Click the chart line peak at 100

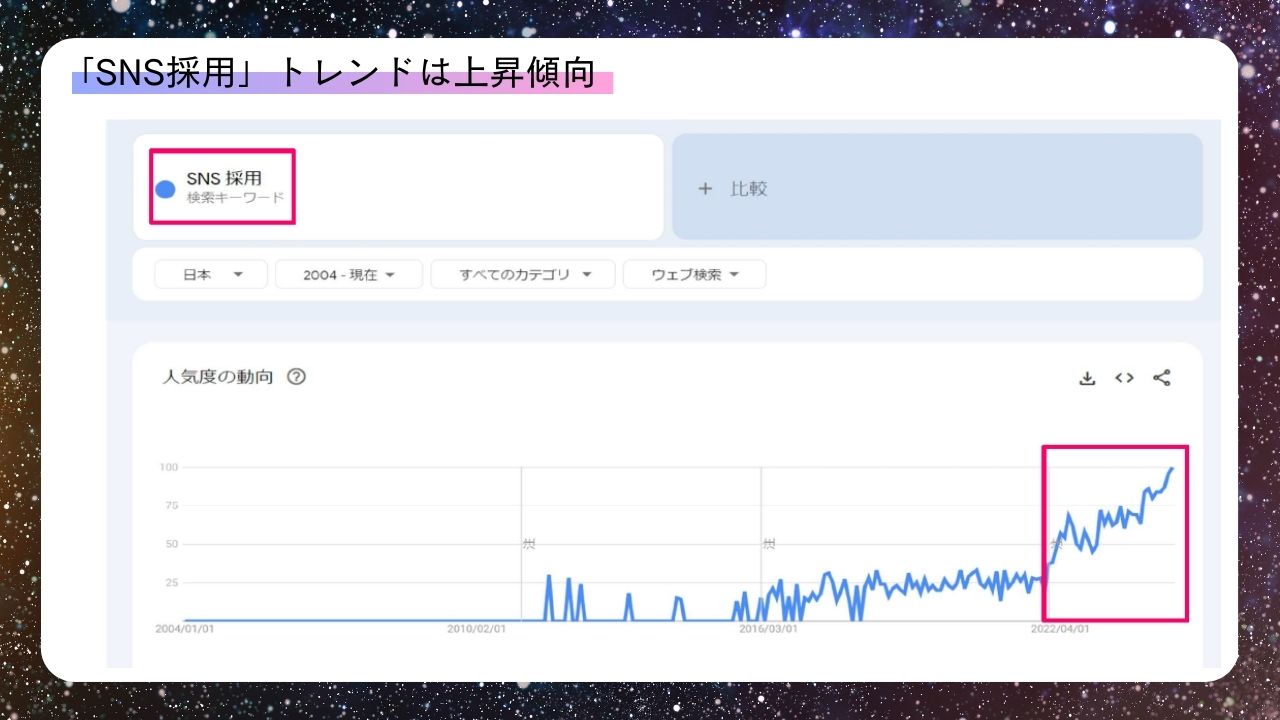[x=1171, y=468]
